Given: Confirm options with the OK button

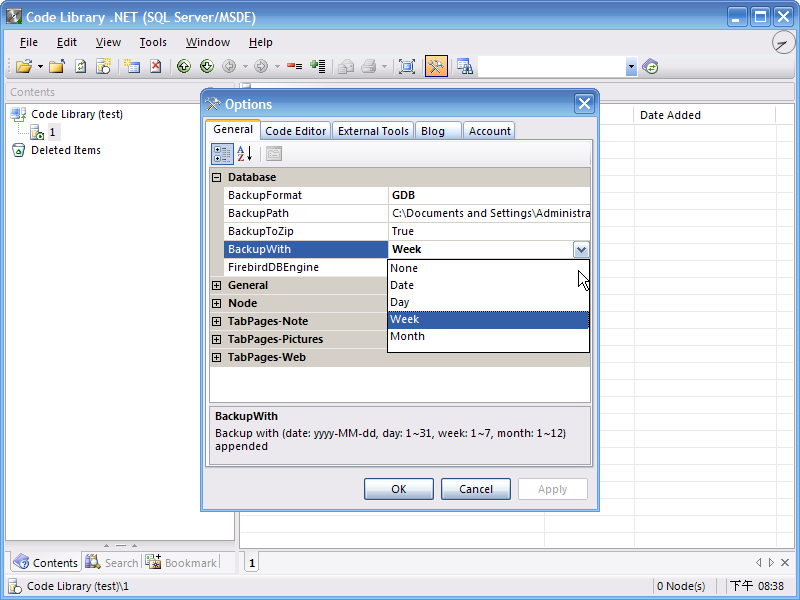Looking at the screenshot, I should click(x=399, y=489).
